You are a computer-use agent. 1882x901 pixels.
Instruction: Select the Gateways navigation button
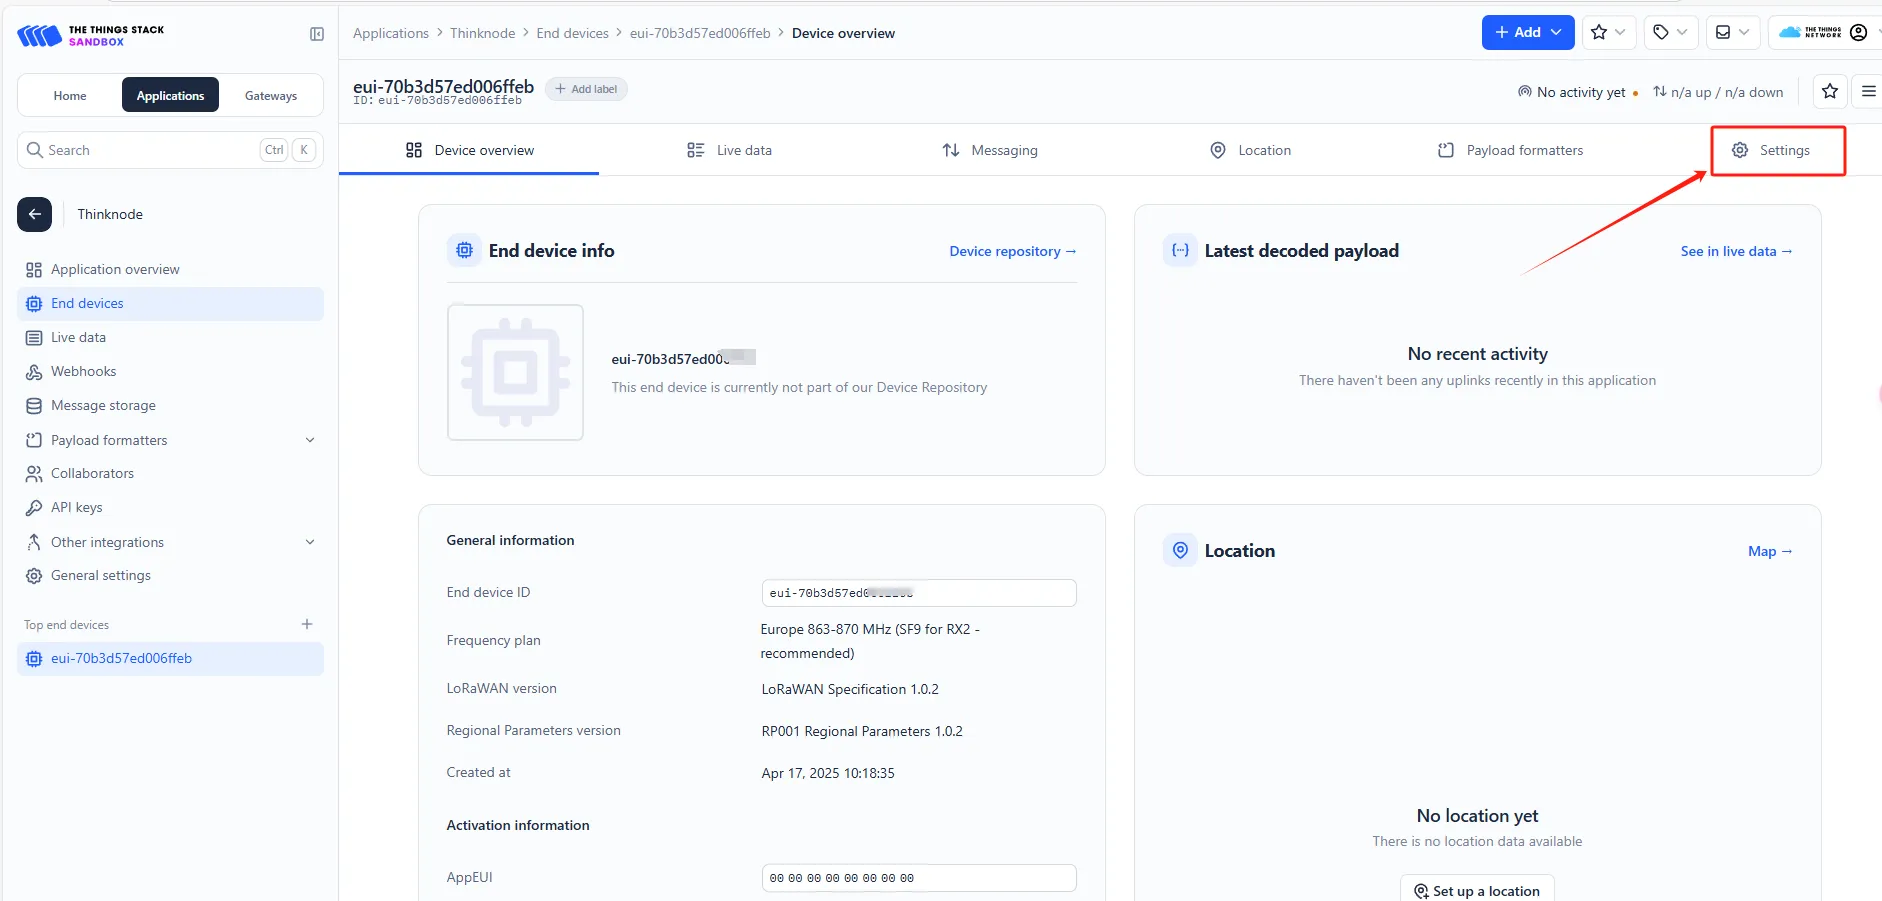pos(271,96)
